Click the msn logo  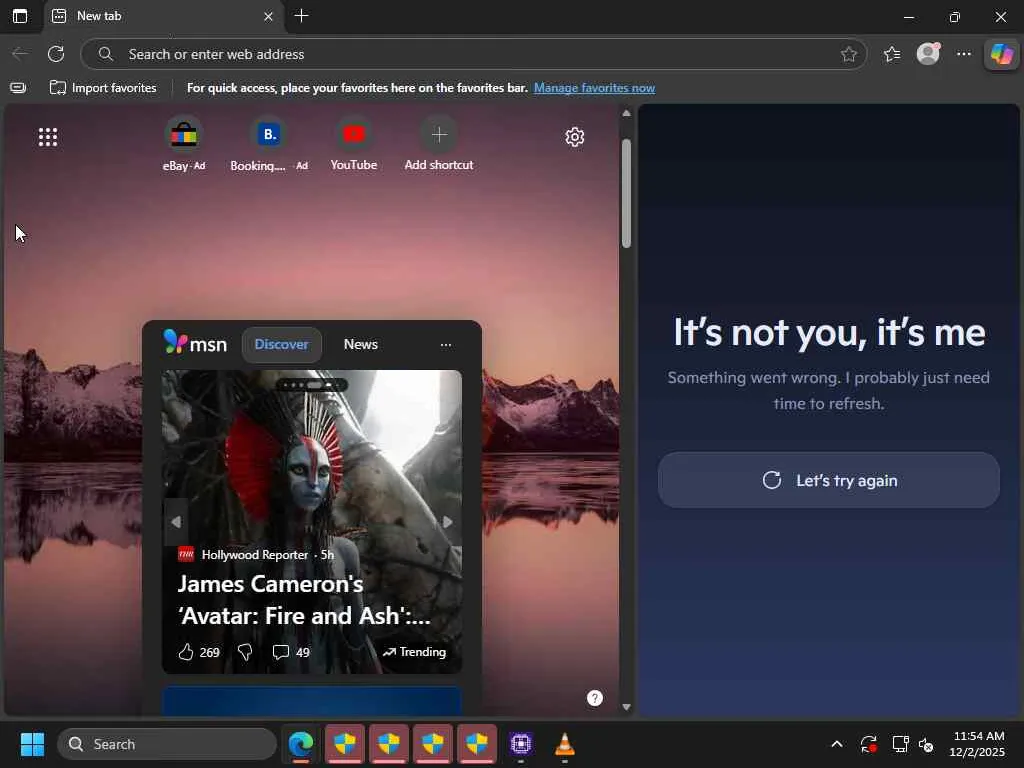tap(195, 343)
